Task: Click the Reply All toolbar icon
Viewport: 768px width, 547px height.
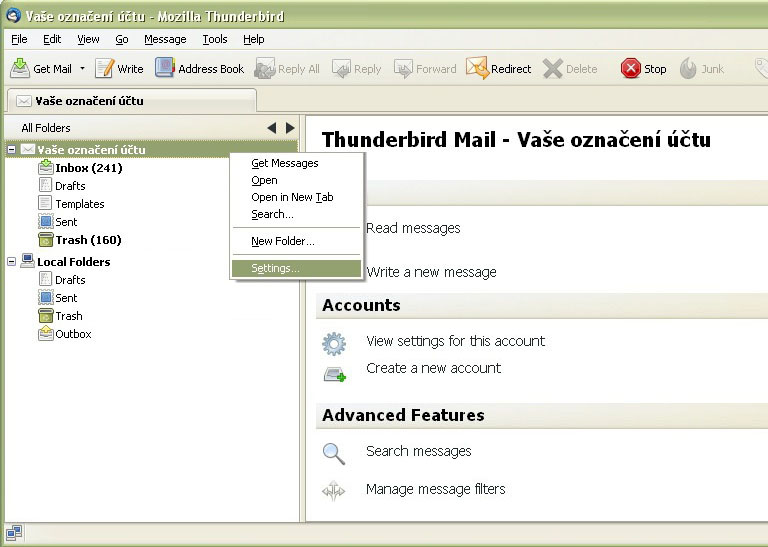Action: [264, 69]
